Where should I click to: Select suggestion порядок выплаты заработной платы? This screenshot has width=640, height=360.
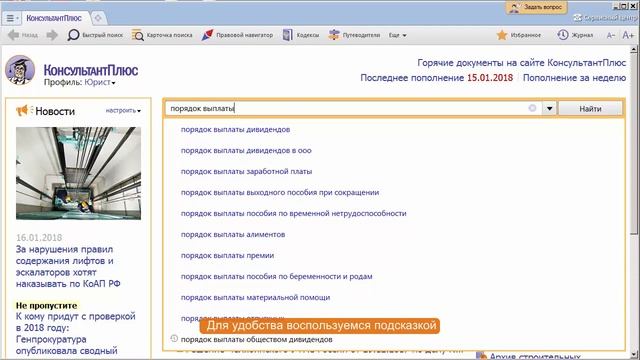coord(246,171)
